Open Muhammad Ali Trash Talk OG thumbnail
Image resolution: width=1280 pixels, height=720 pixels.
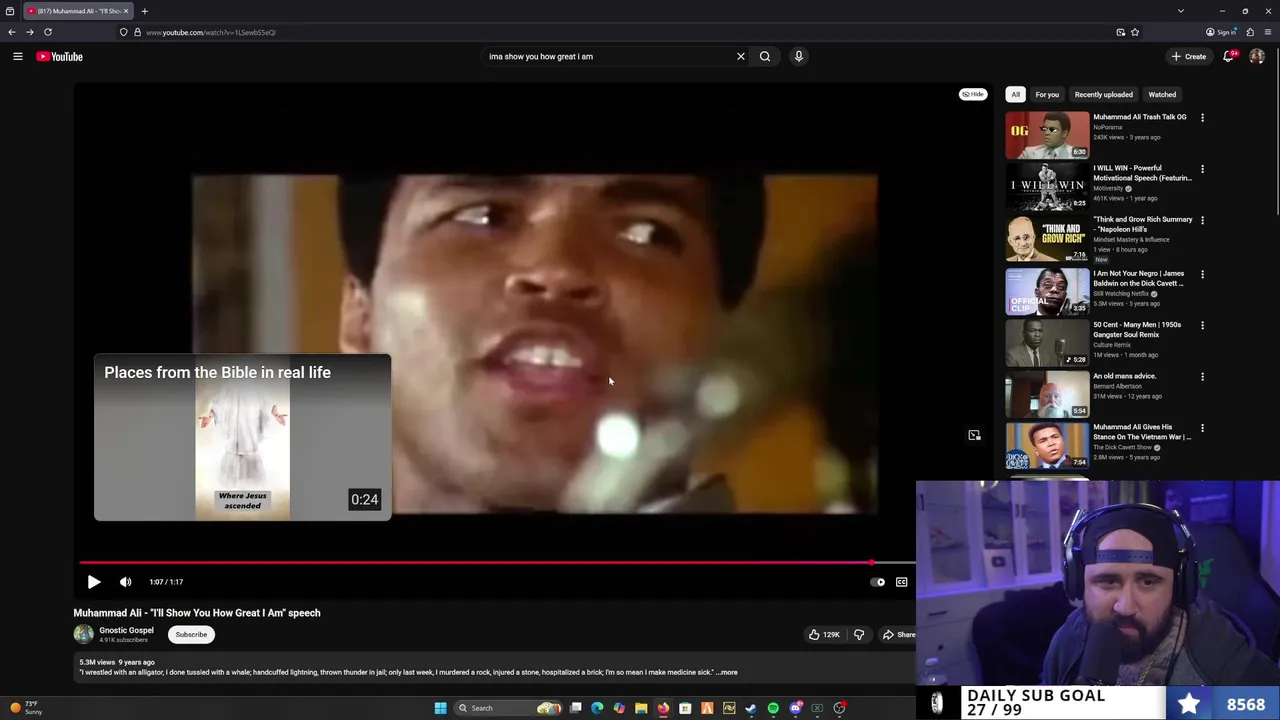click(x=1047, y=135)
